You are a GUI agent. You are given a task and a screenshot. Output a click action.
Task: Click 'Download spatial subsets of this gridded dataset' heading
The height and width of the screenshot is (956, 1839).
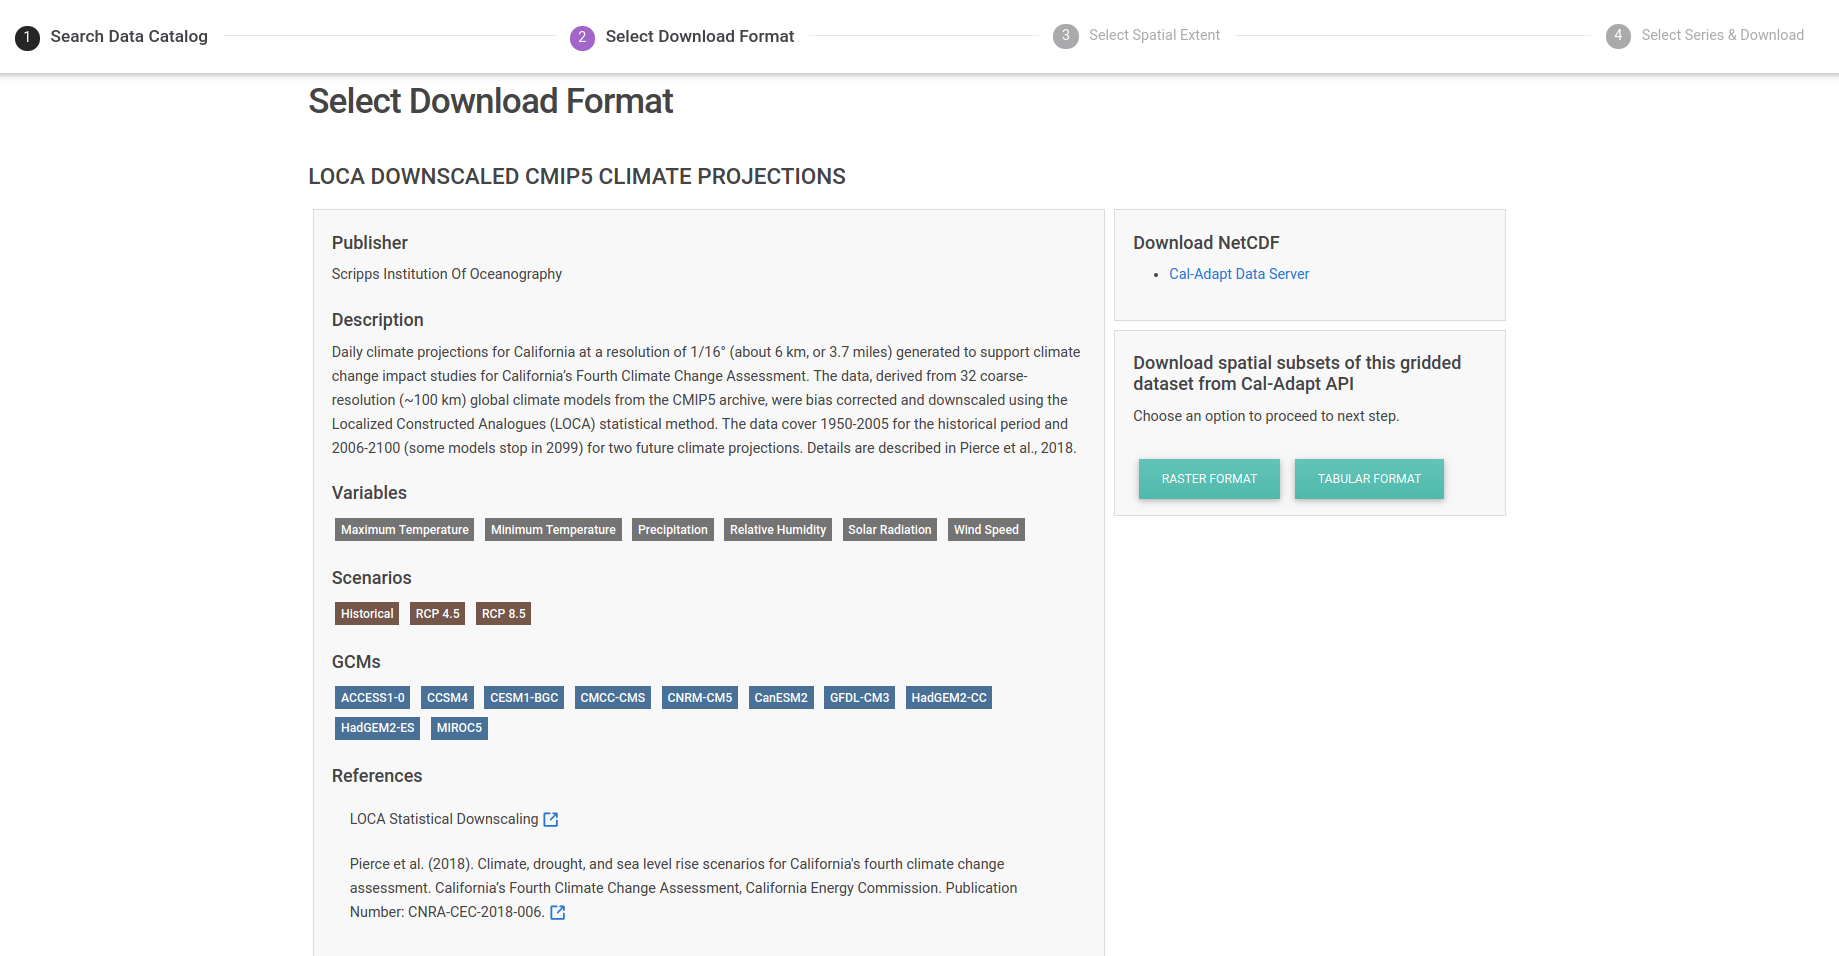[x=1297, y=373]
